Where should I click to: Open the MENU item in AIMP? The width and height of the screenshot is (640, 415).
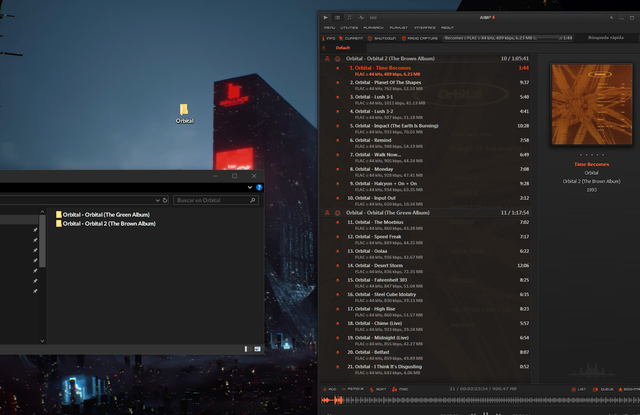click(x=329, y=28)
